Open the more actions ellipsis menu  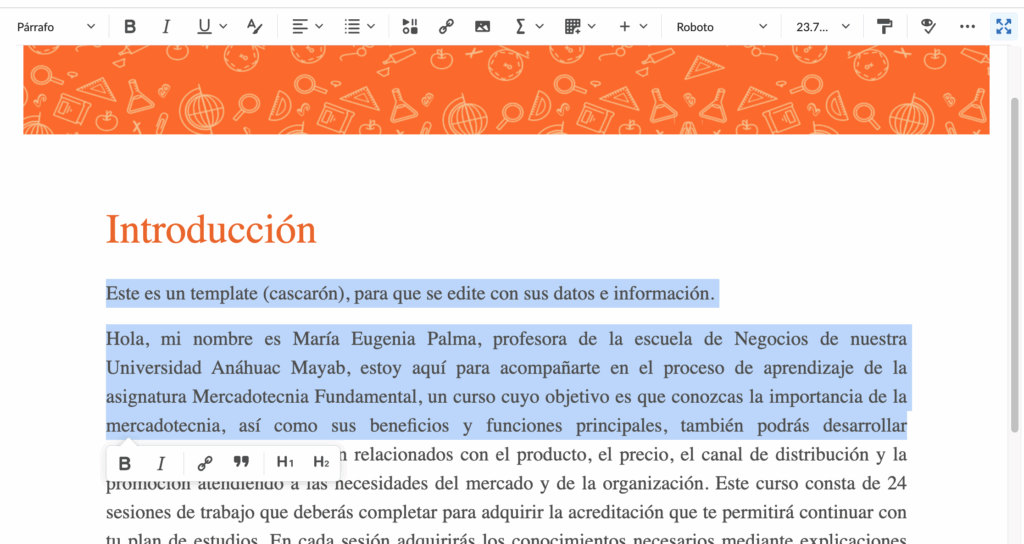point(967,27)
